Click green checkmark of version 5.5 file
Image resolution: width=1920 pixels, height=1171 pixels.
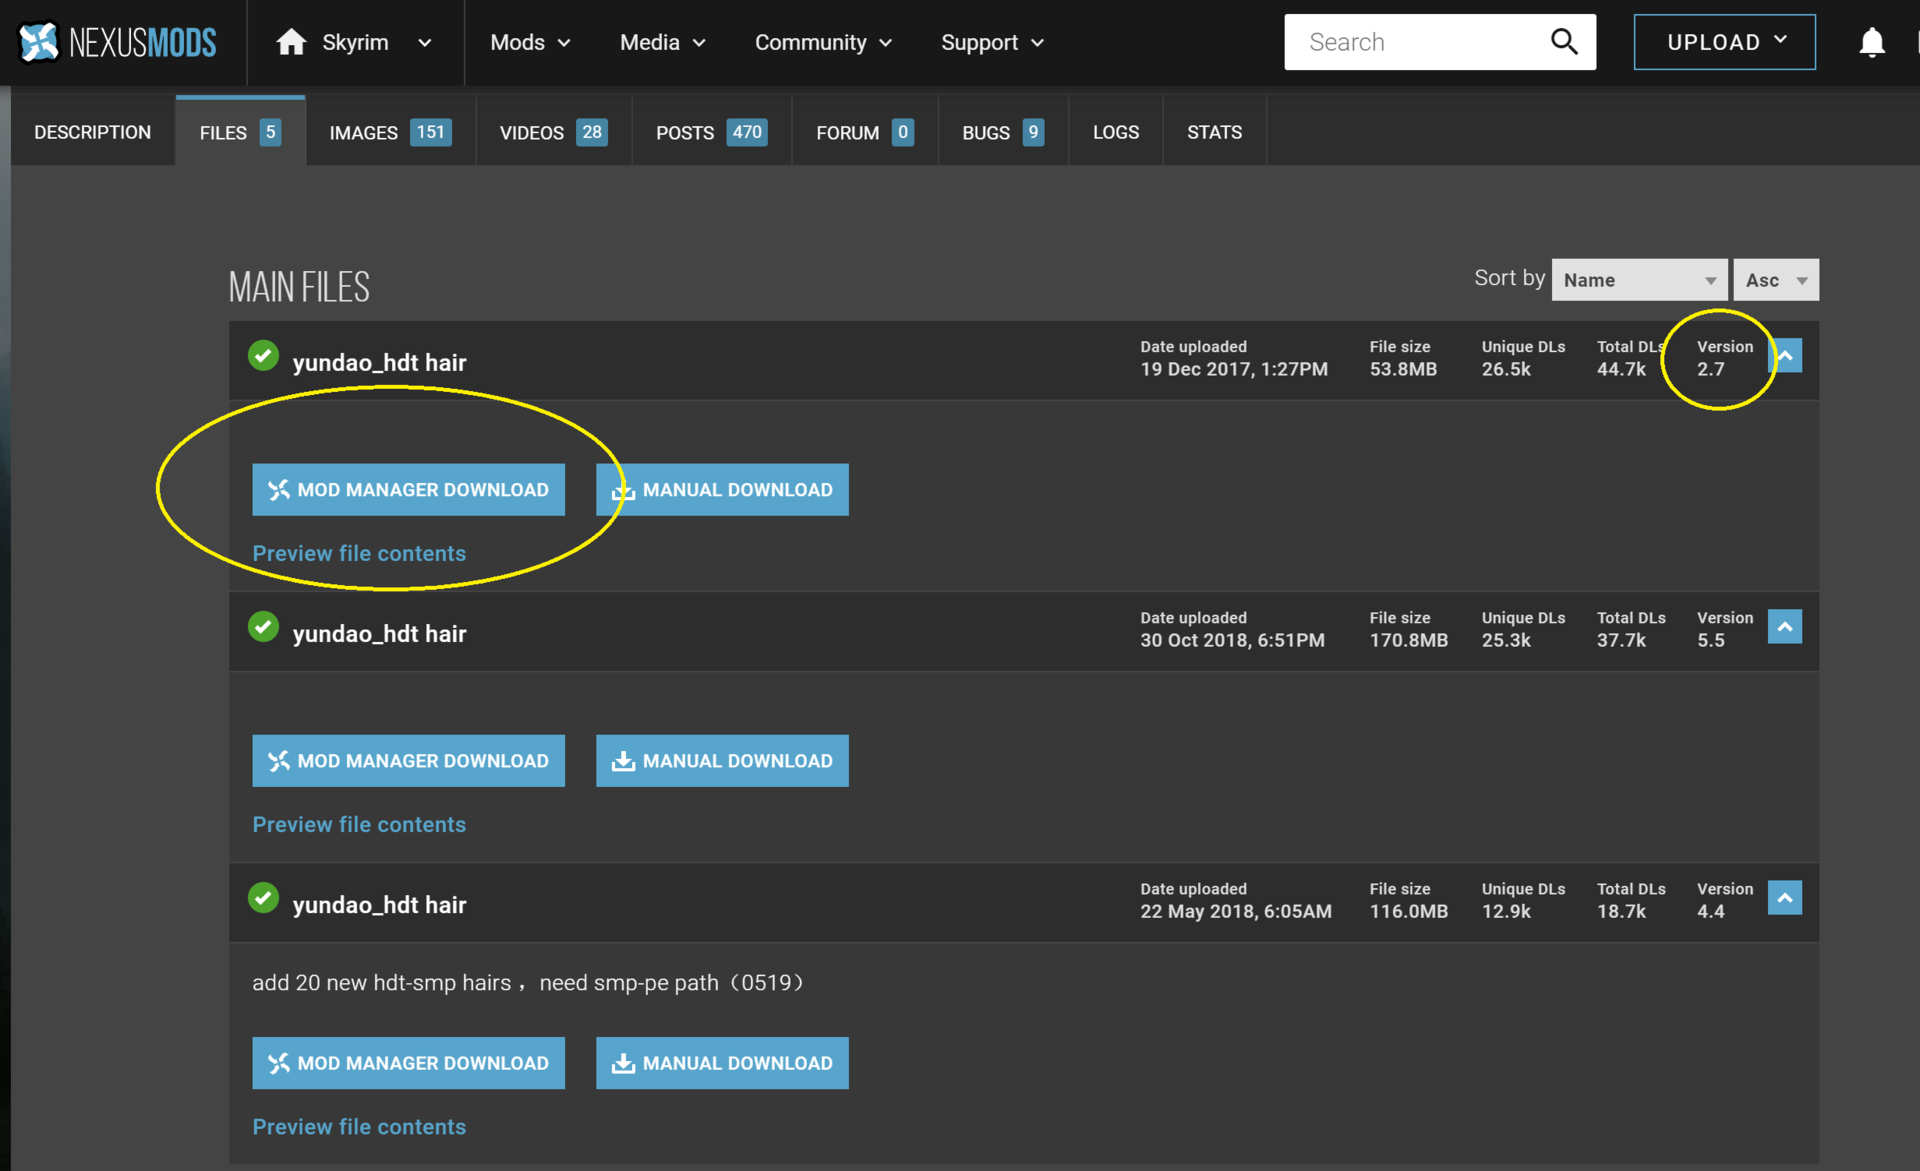264,627
